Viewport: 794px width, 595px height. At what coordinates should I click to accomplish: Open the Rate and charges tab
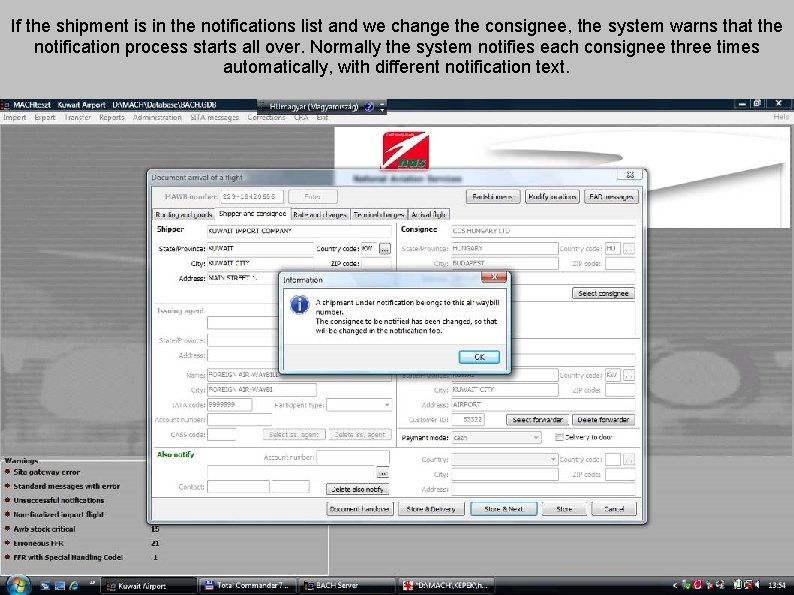[320, 215]
